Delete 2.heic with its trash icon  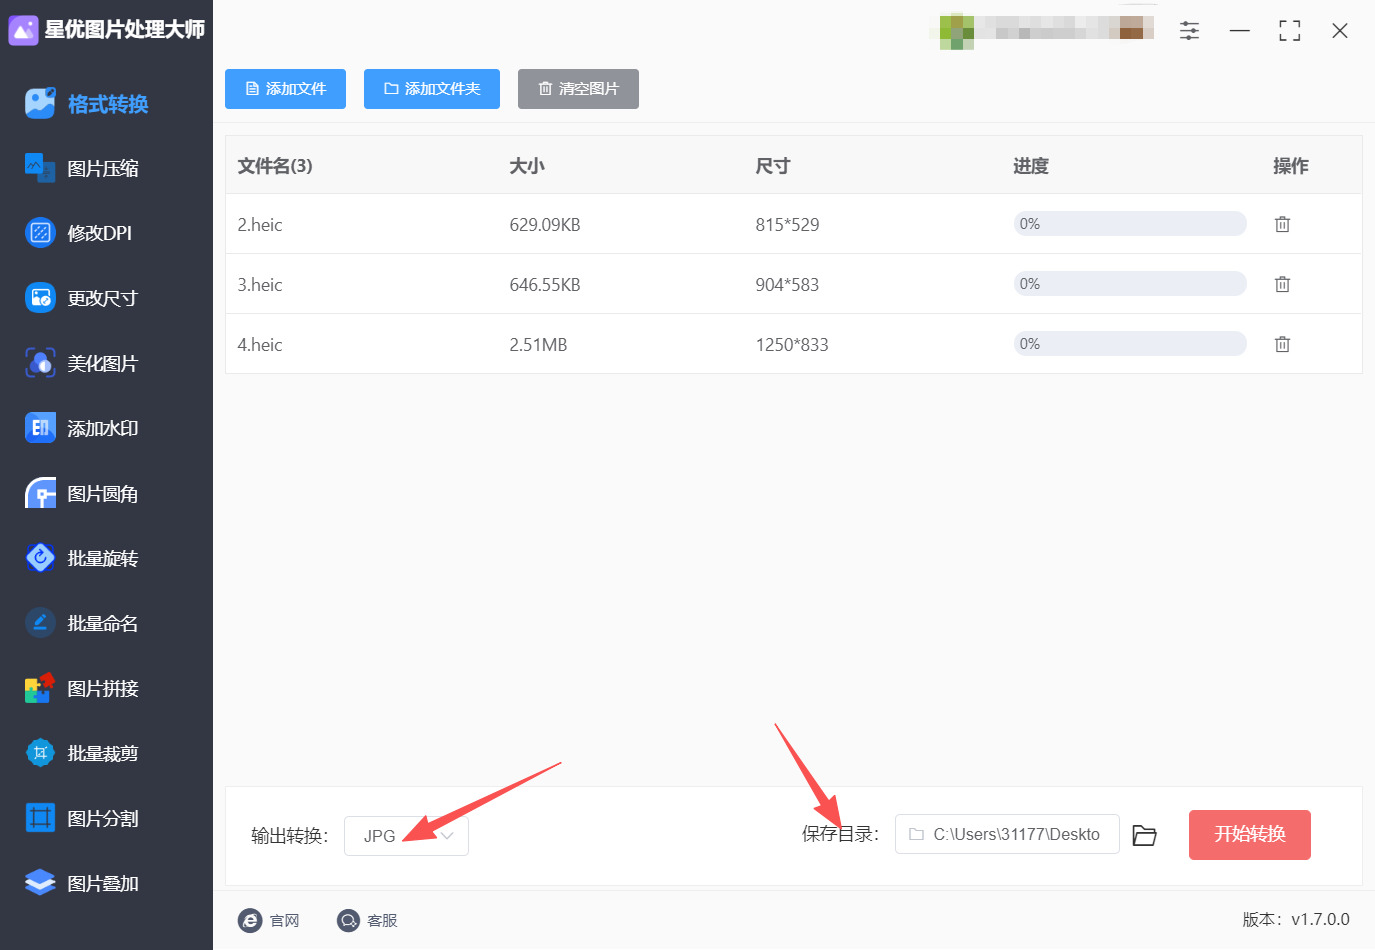[1282, 224]
